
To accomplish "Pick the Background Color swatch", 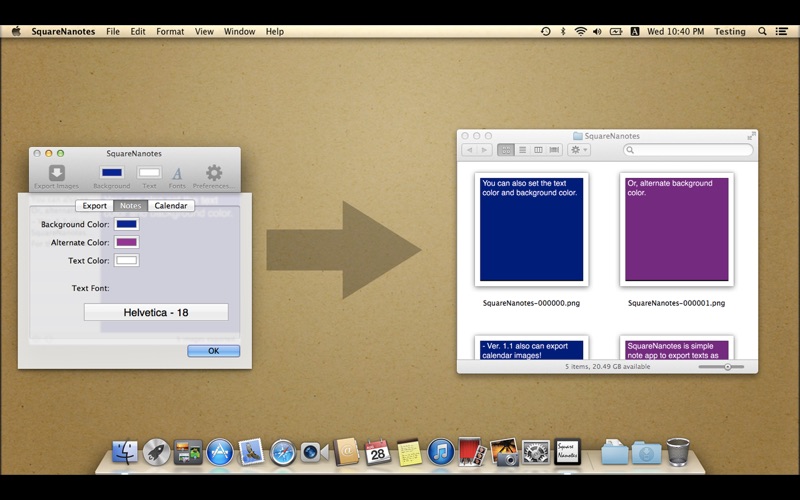I will (x=127, y=224).
